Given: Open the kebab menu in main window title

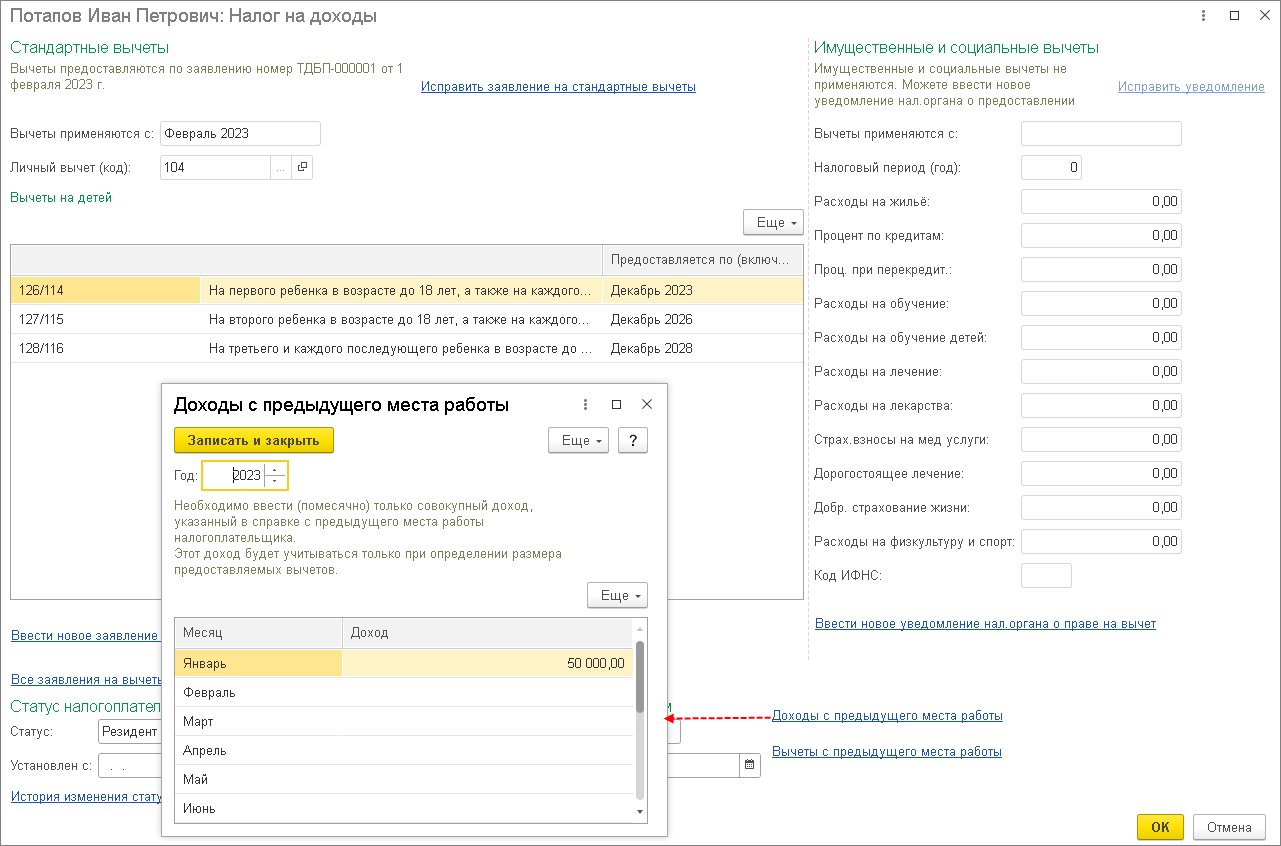Looking at the screenshot, I should click(1205, 15).
